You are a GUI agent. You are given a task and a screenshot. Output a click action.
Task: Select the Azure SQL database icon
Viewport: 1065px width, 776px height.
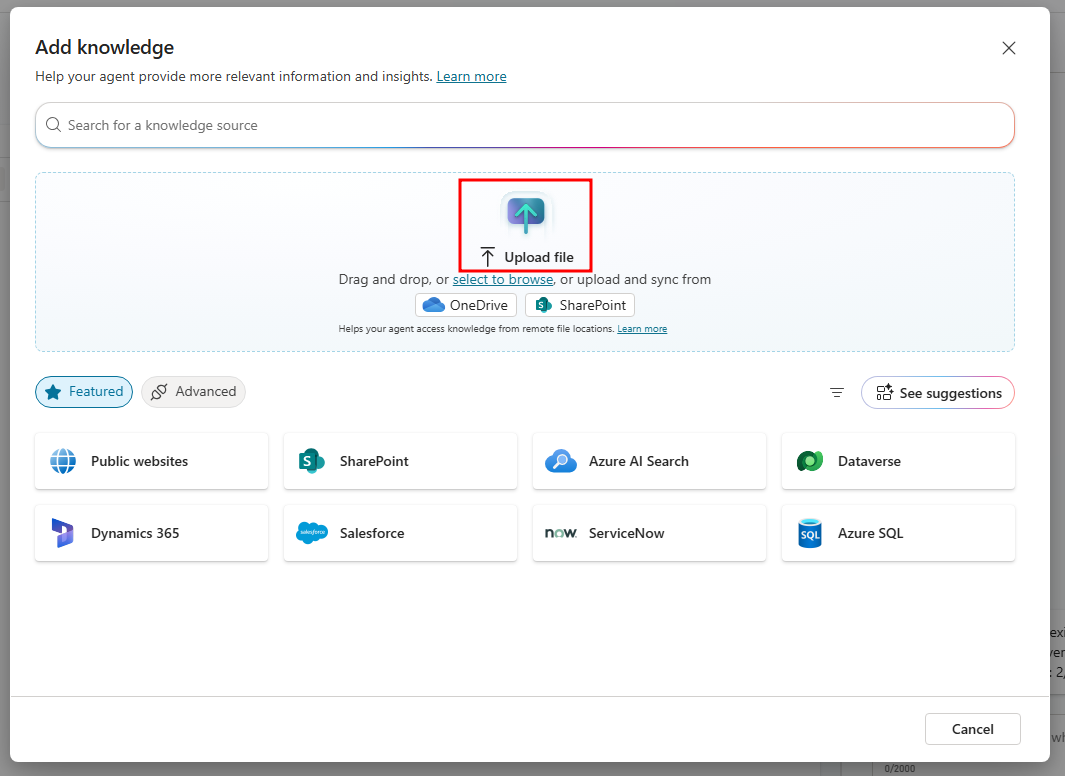[810, 533]
